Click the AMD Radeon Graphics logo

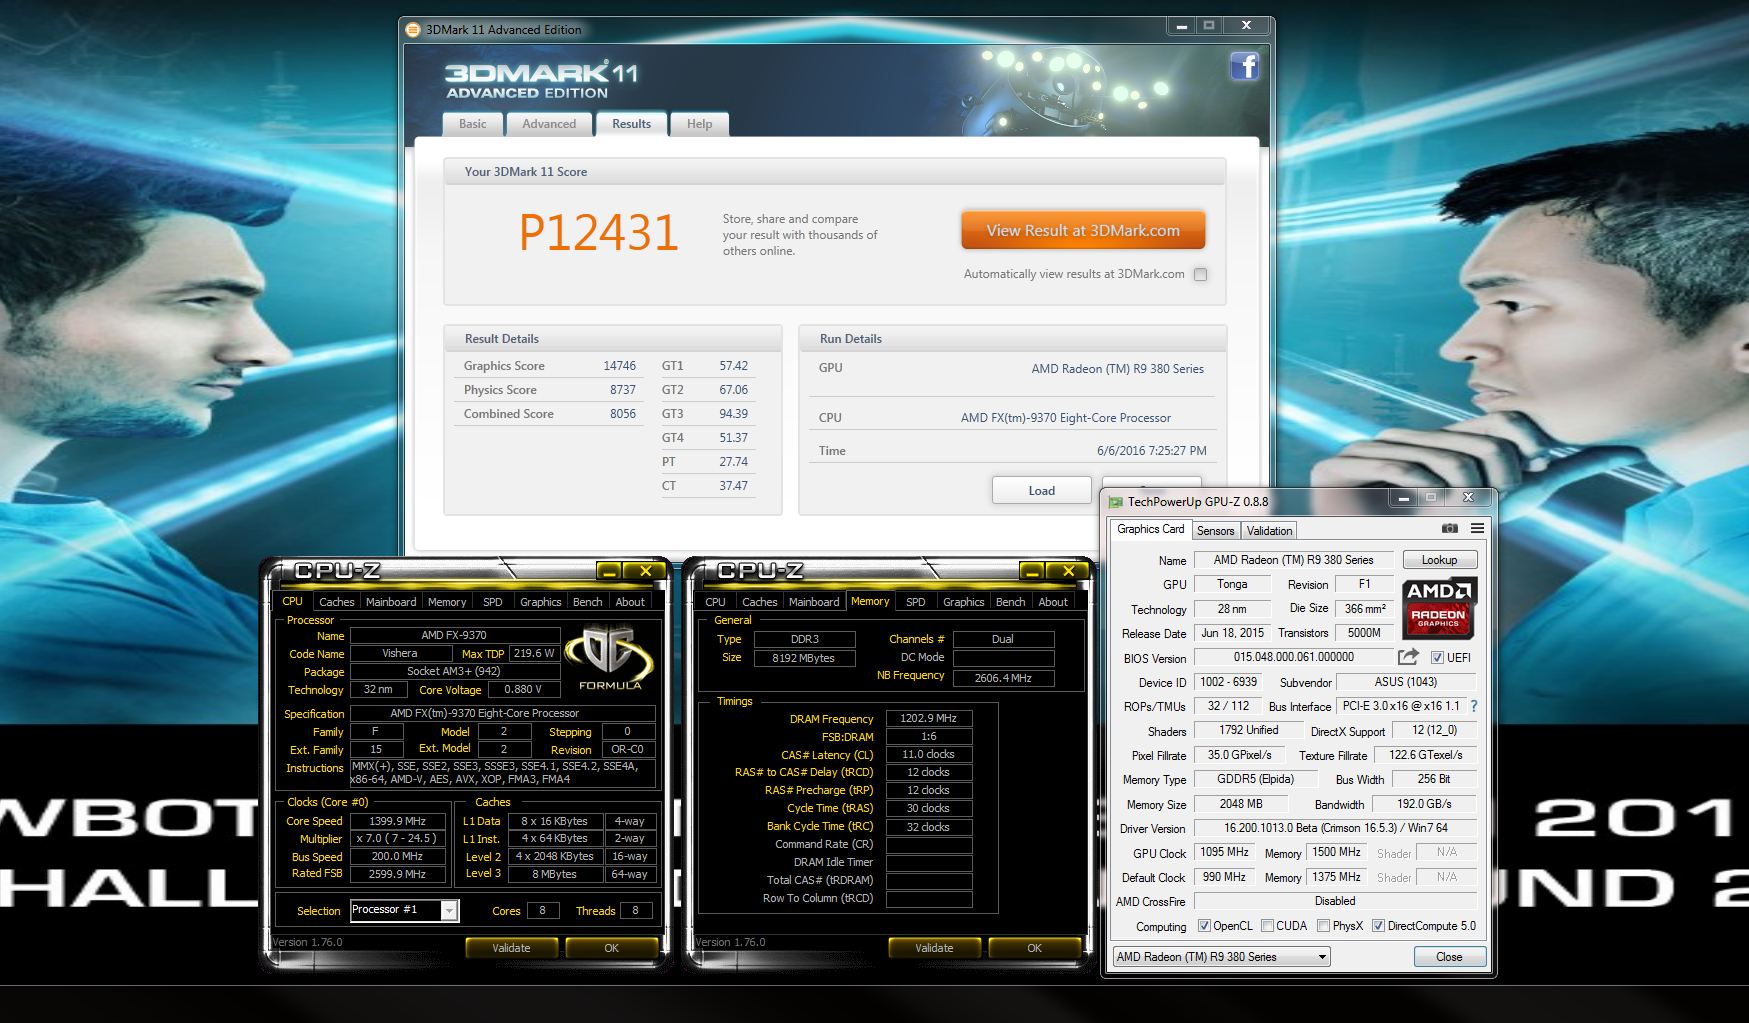coord(1439,608)
